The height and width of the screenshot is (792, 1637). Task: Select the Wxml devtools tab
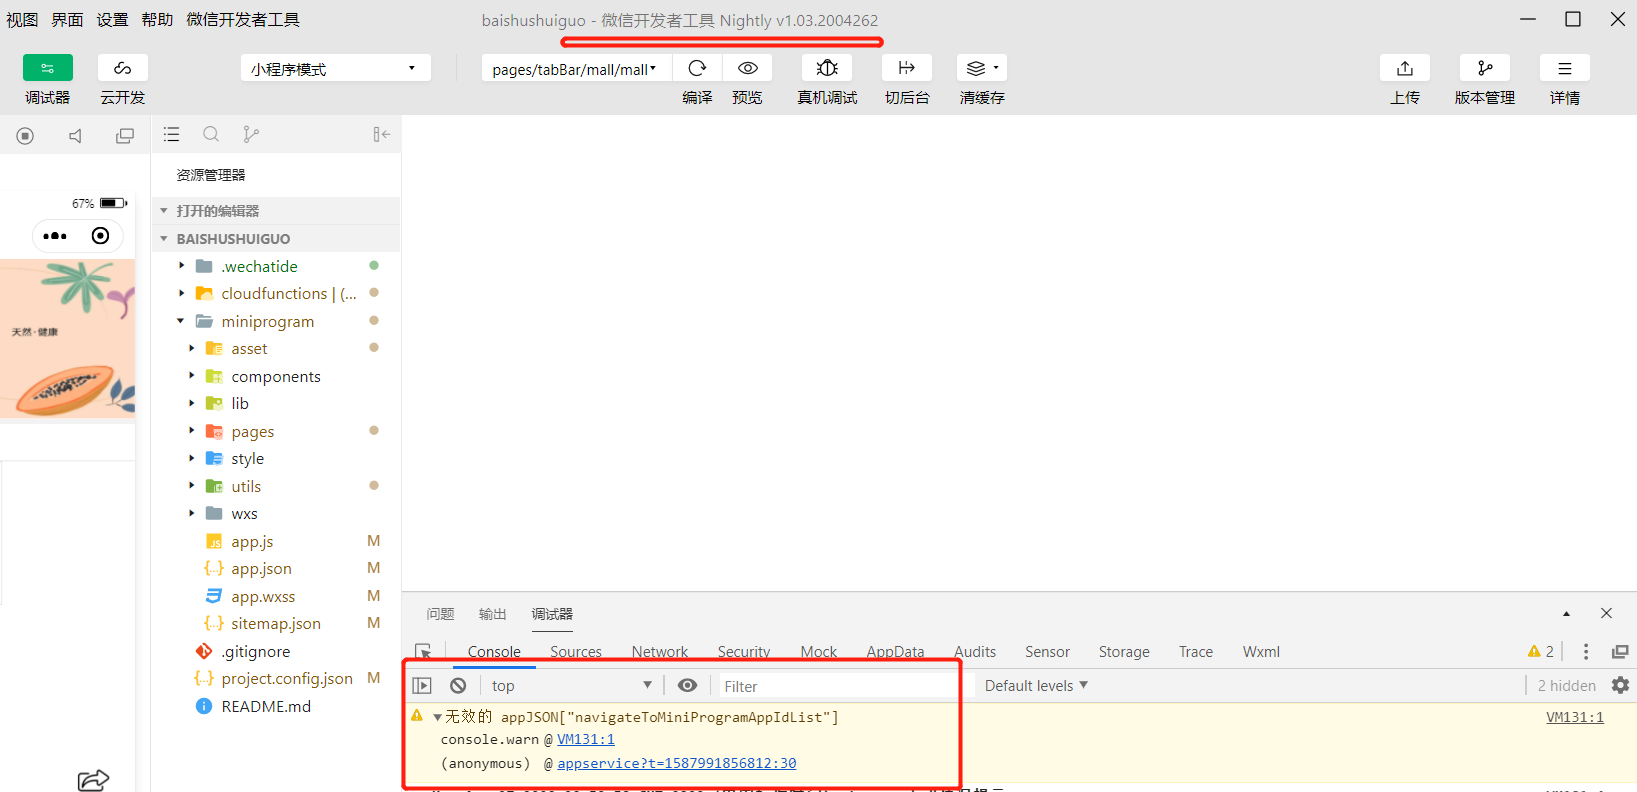pyautogui.click(x=1261, y=652)
